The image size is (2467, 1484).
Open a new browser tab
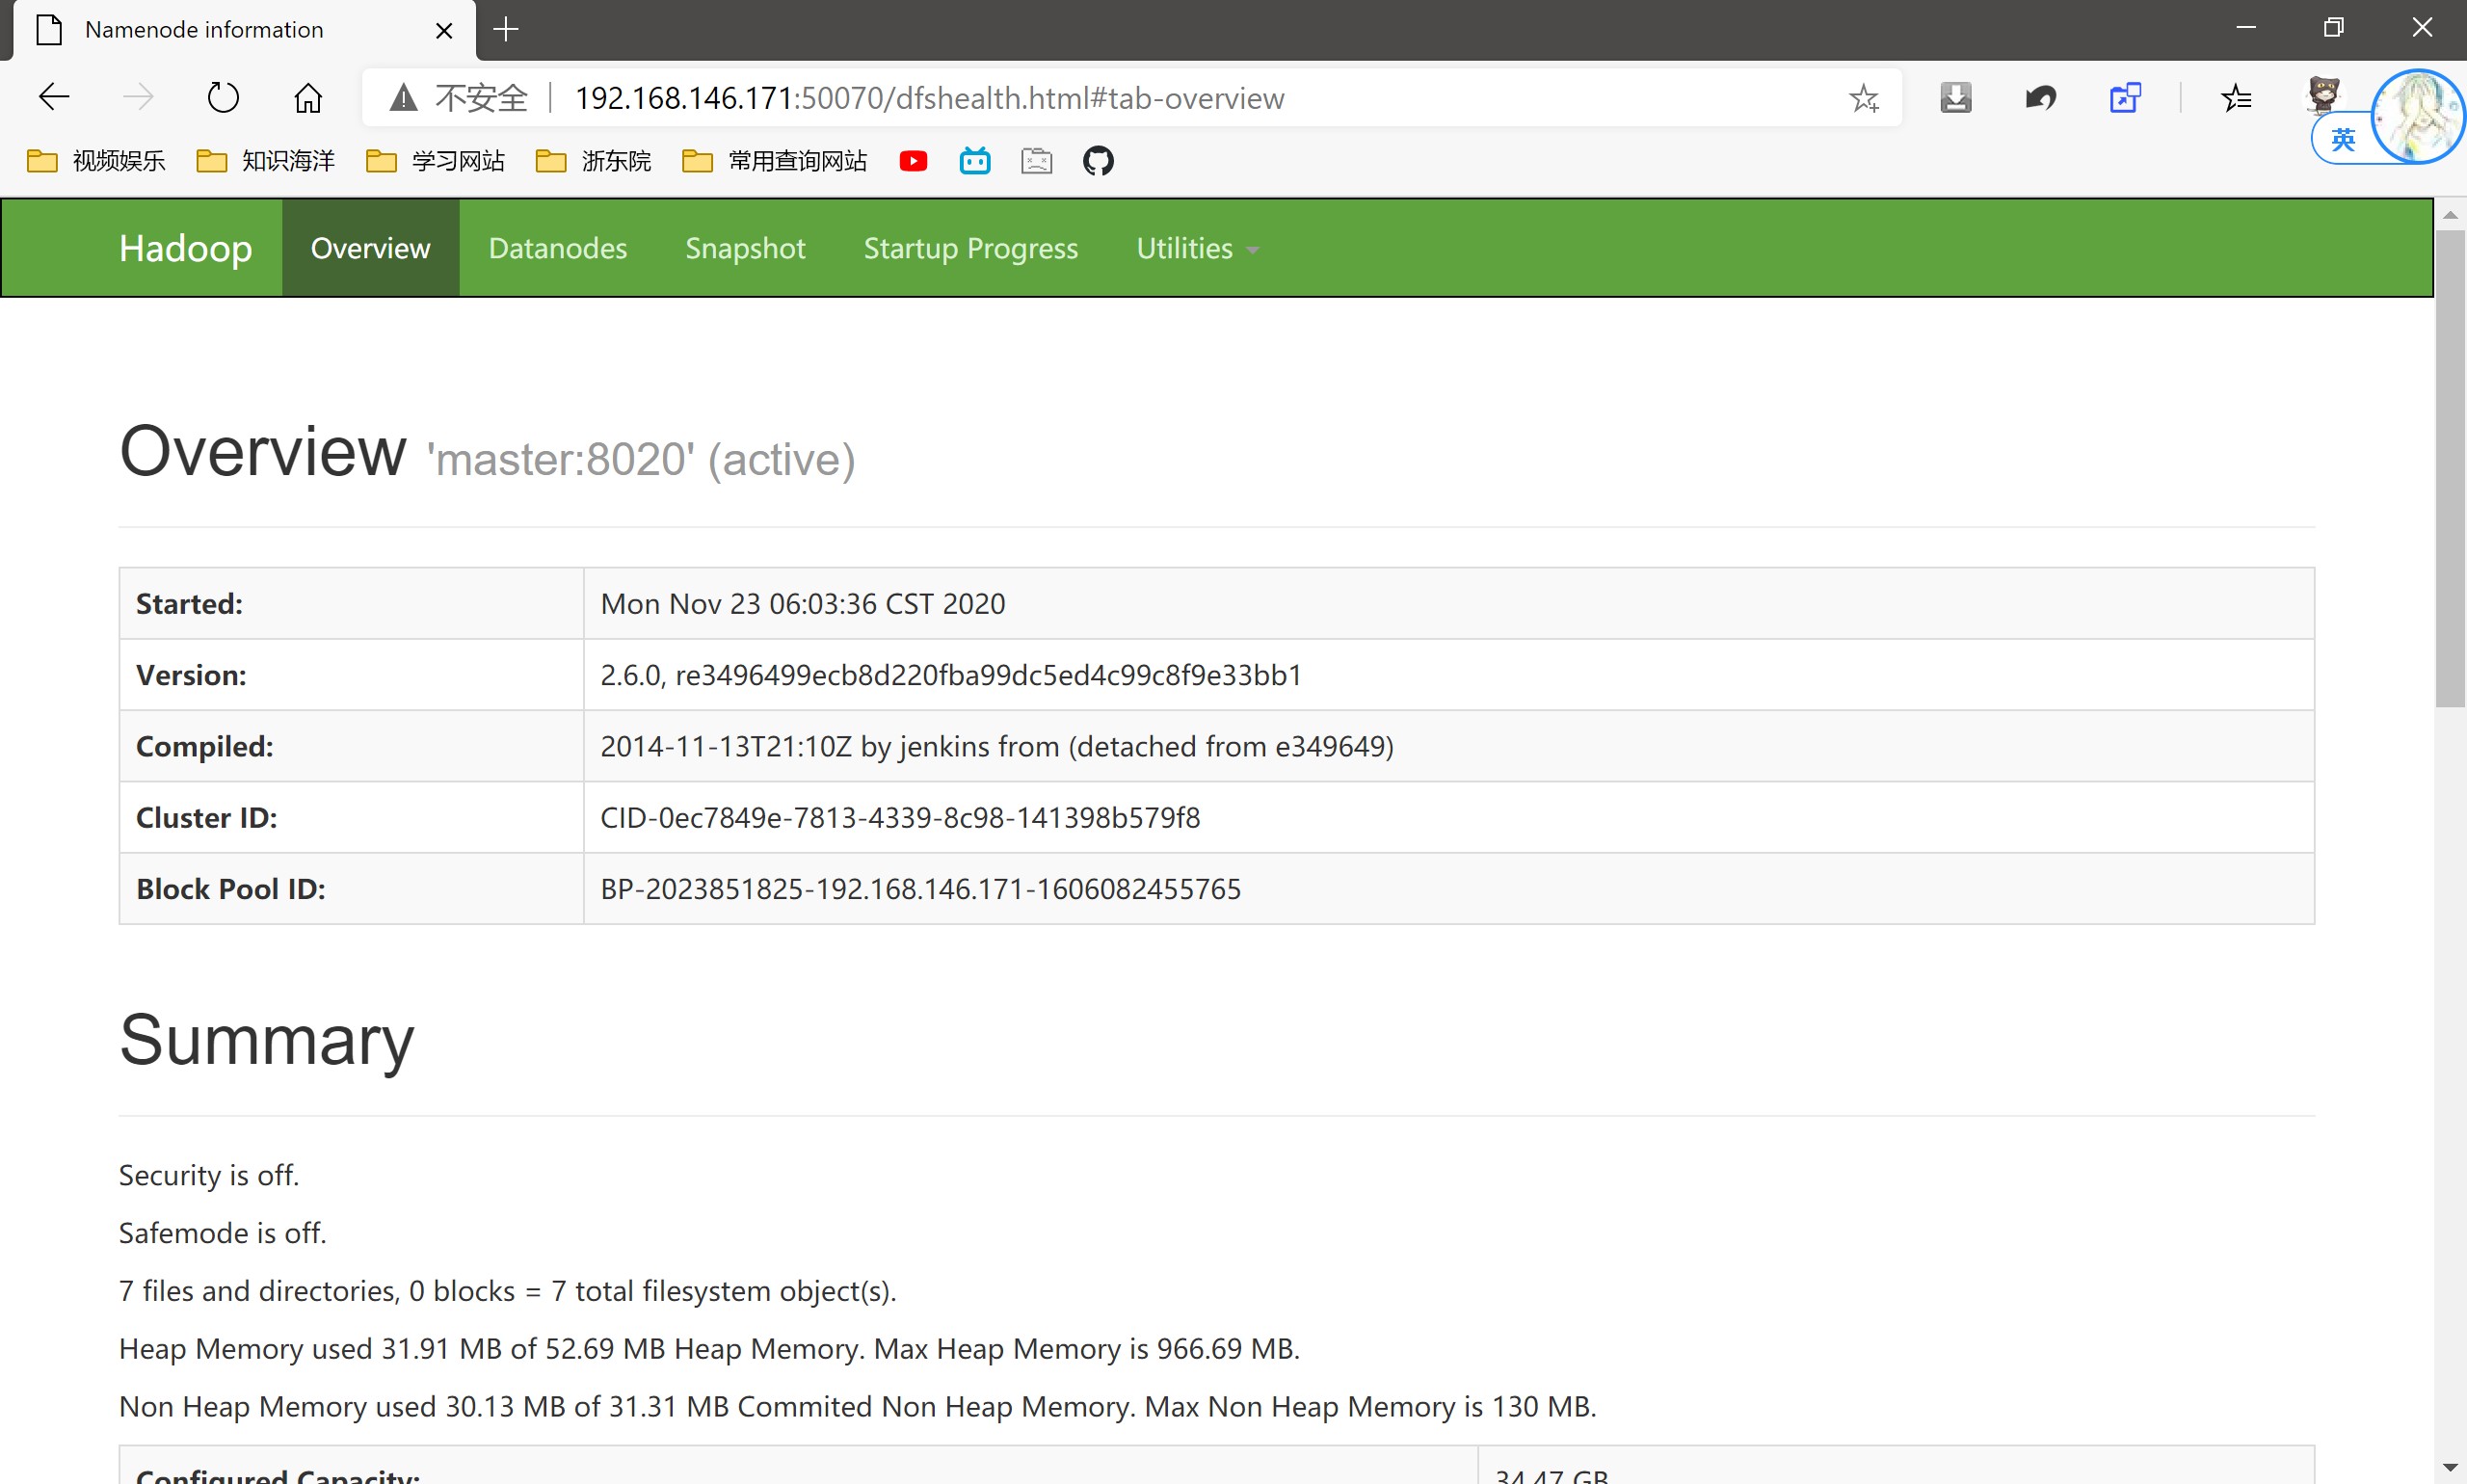click(x=506, y=30)
